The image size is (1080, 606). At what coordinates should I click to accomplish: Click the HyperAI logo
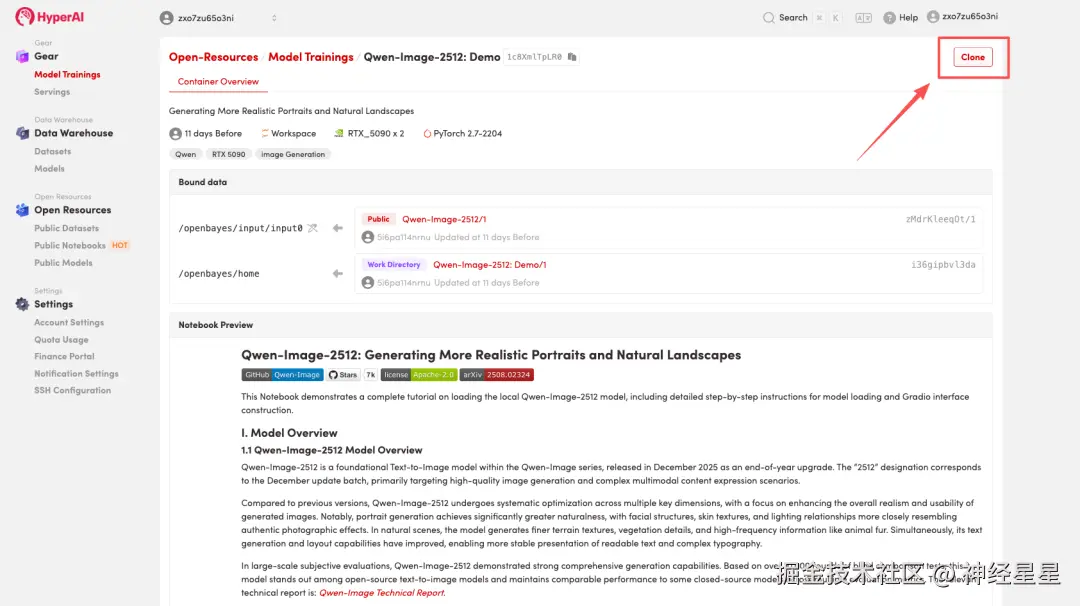click(x=49, y=17)
